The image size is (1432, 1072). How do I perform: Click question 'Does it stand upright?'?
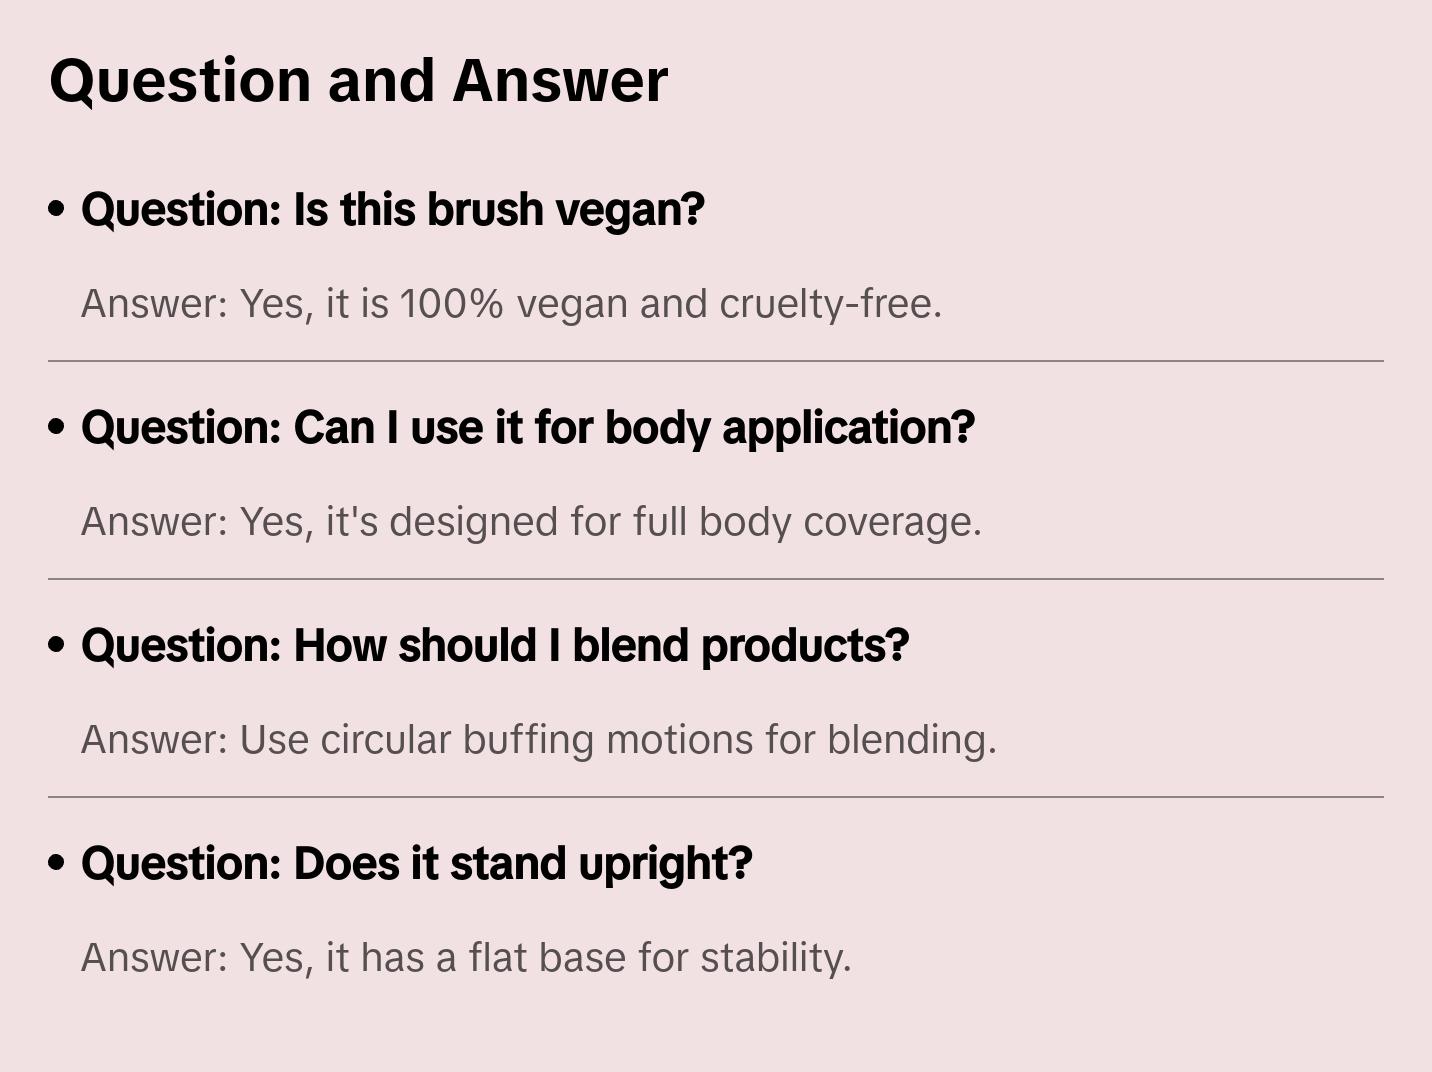click(416, 864)
